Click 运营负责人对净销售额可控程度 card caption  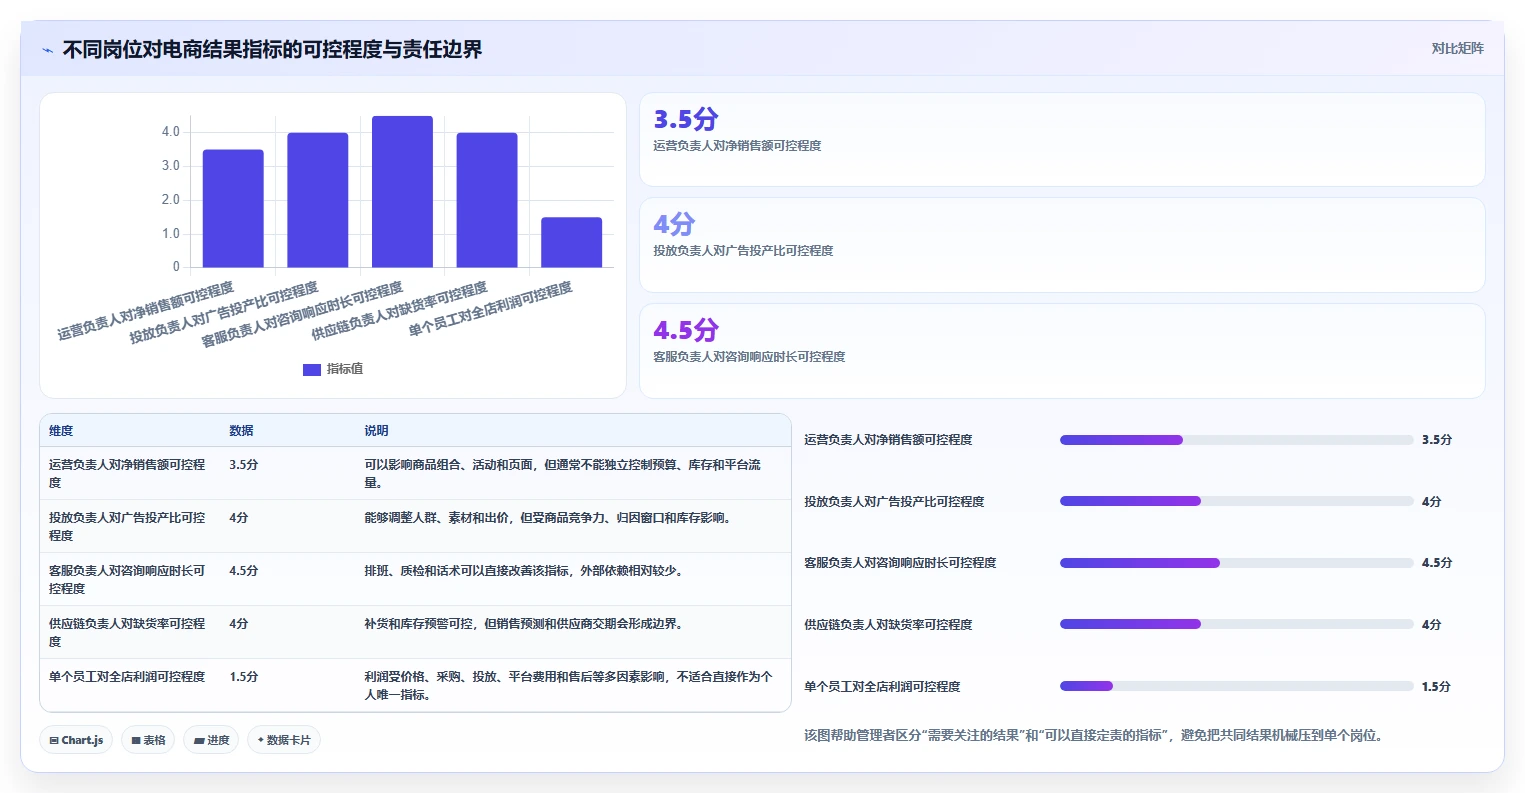[737, 146]
